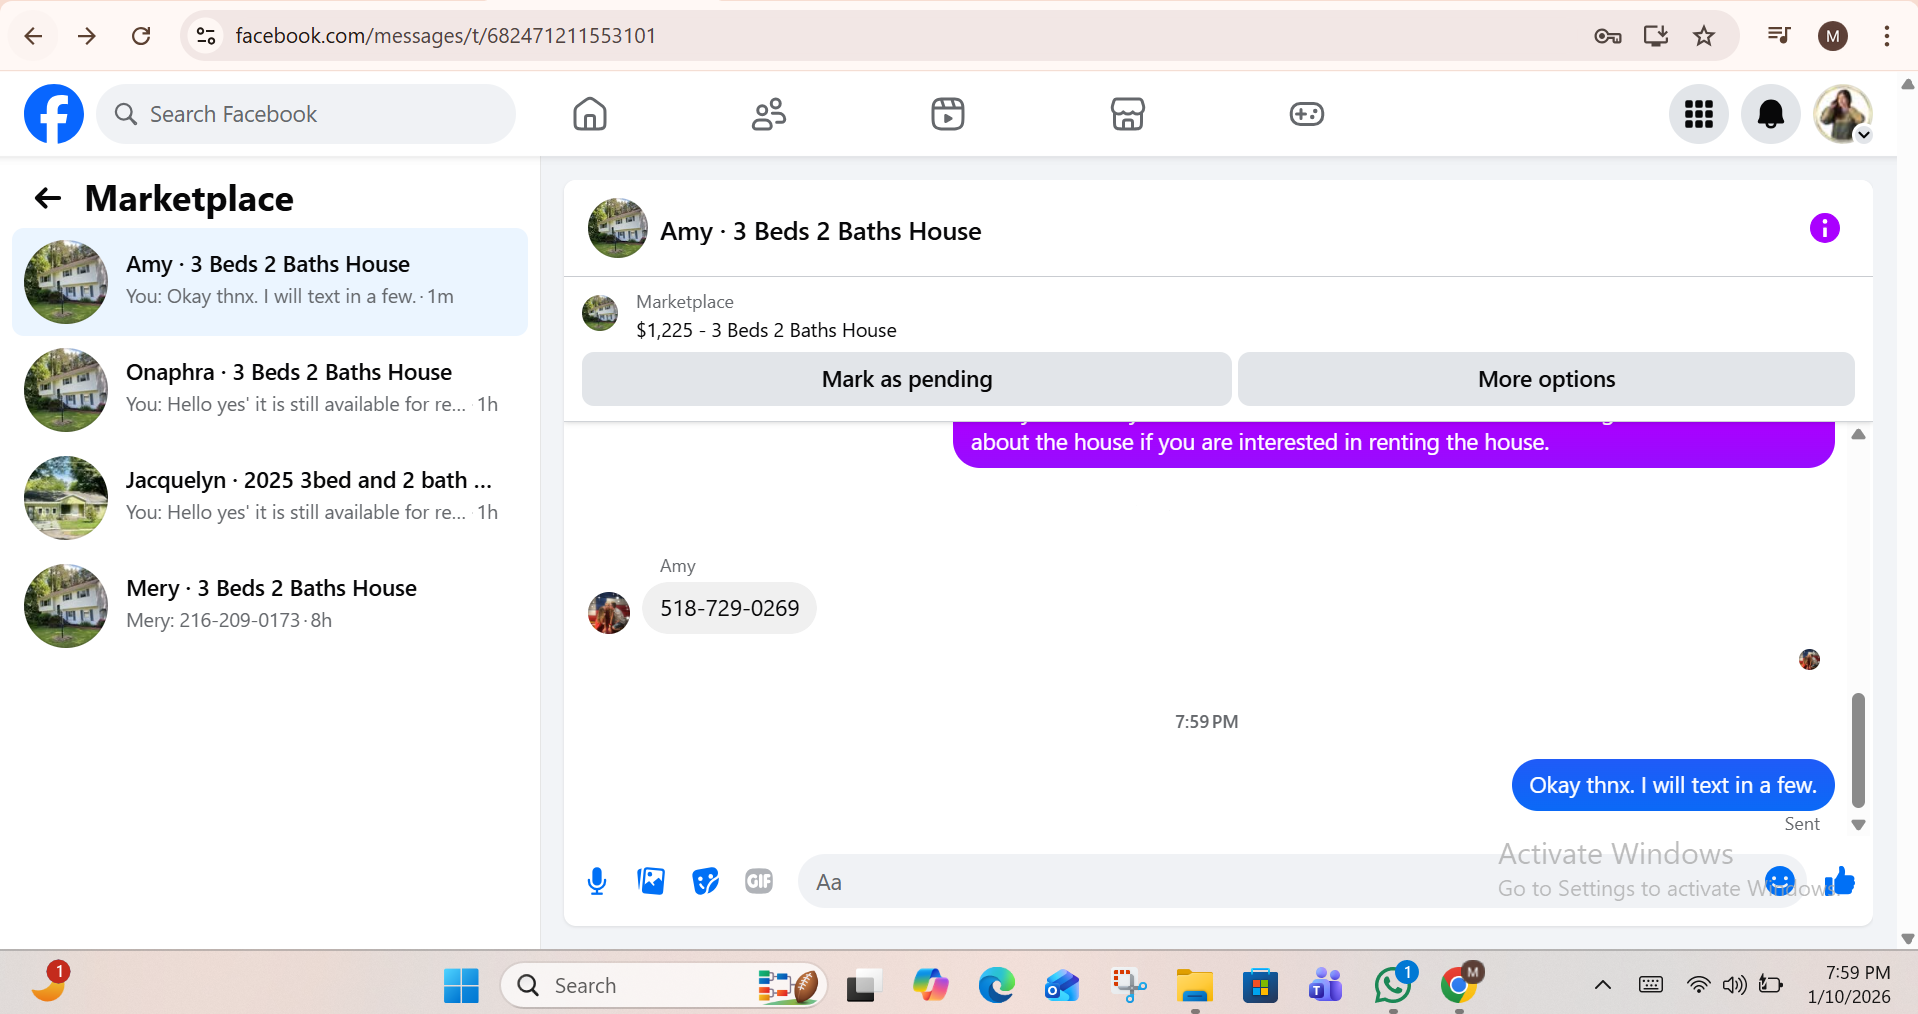Click the chat scroll up arrow
Screen dimensions: 1918x1014
(1858, 434)
